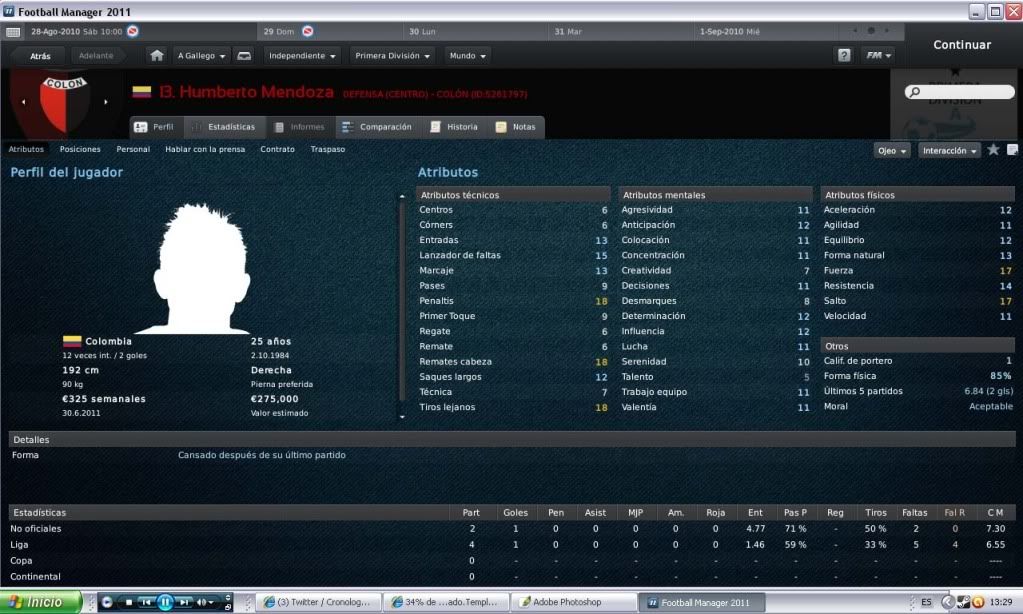Switch to the Perfil tab
The height and width of the screenshot is (614, 1023).
click(155, 127)
